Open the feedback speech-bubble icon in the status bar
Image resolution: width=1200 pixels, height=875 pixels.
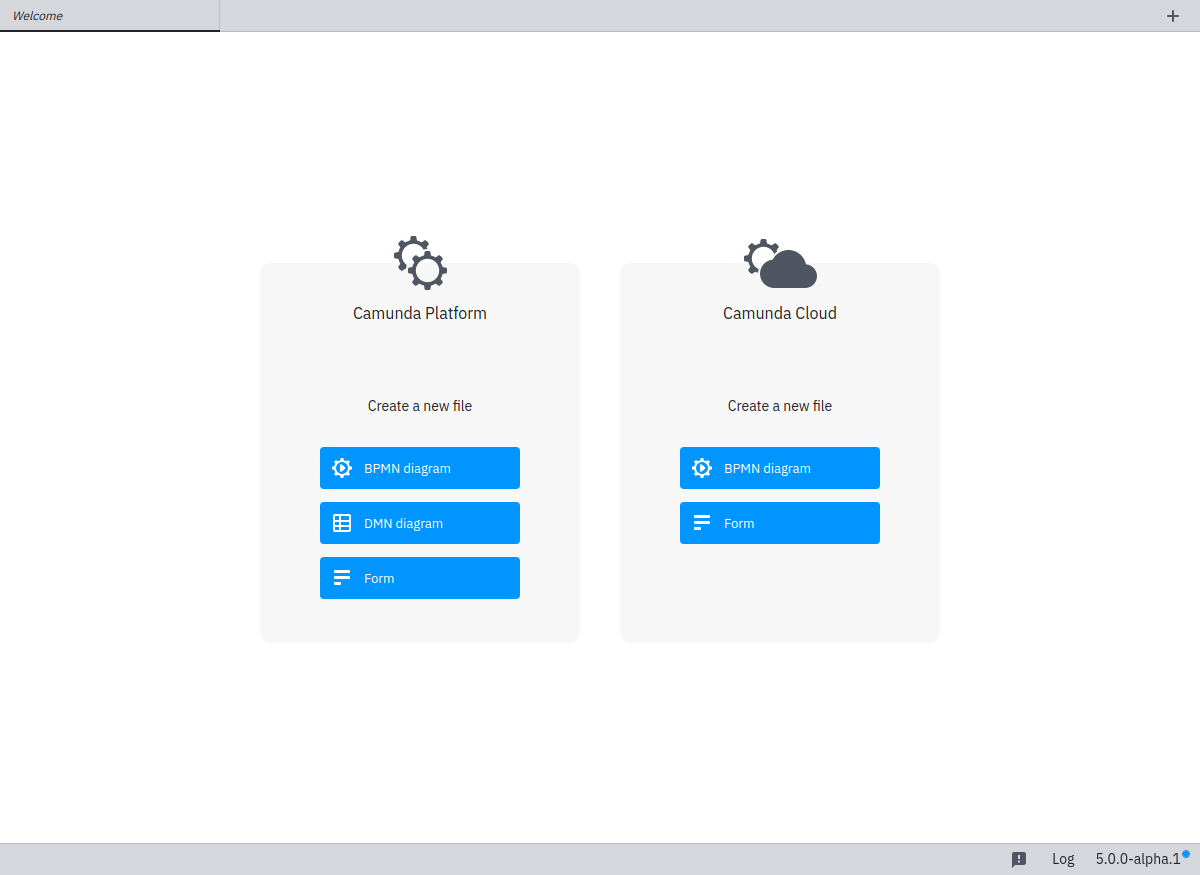pyautogui.click(x=1019, y=858)
